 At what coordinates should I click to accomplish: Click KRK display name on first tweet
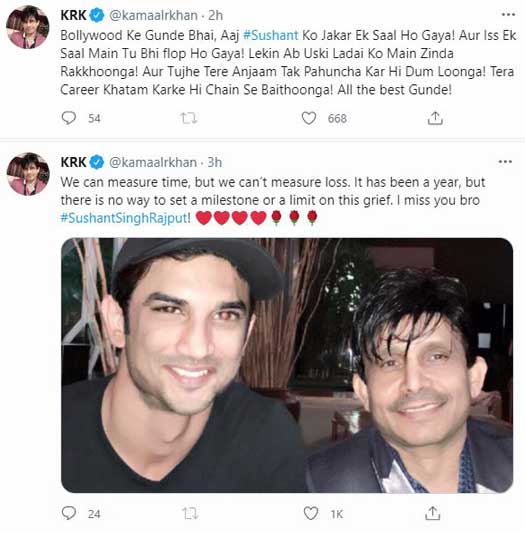pos(73,16)
